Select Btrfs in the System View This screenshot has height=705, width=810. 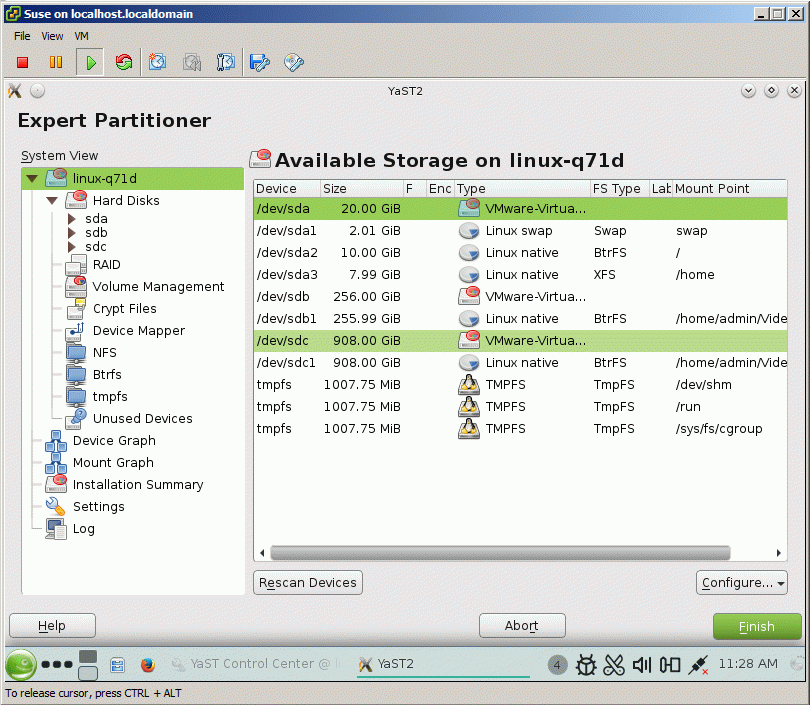tap(107, 374)
